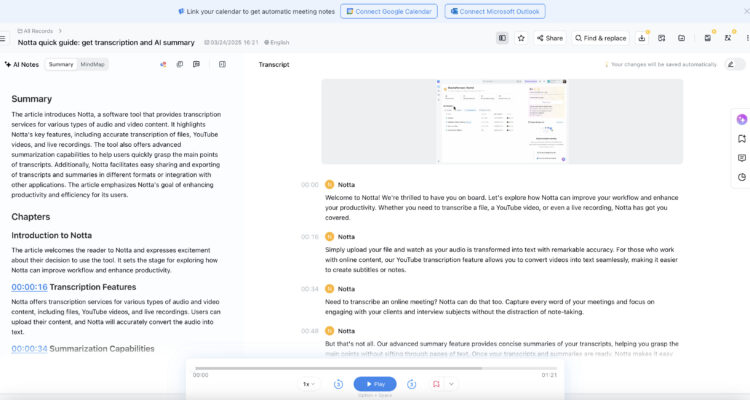750x400 pixels.
Task: Collapse the AI Notes panel icon
Action: point(222,64)
